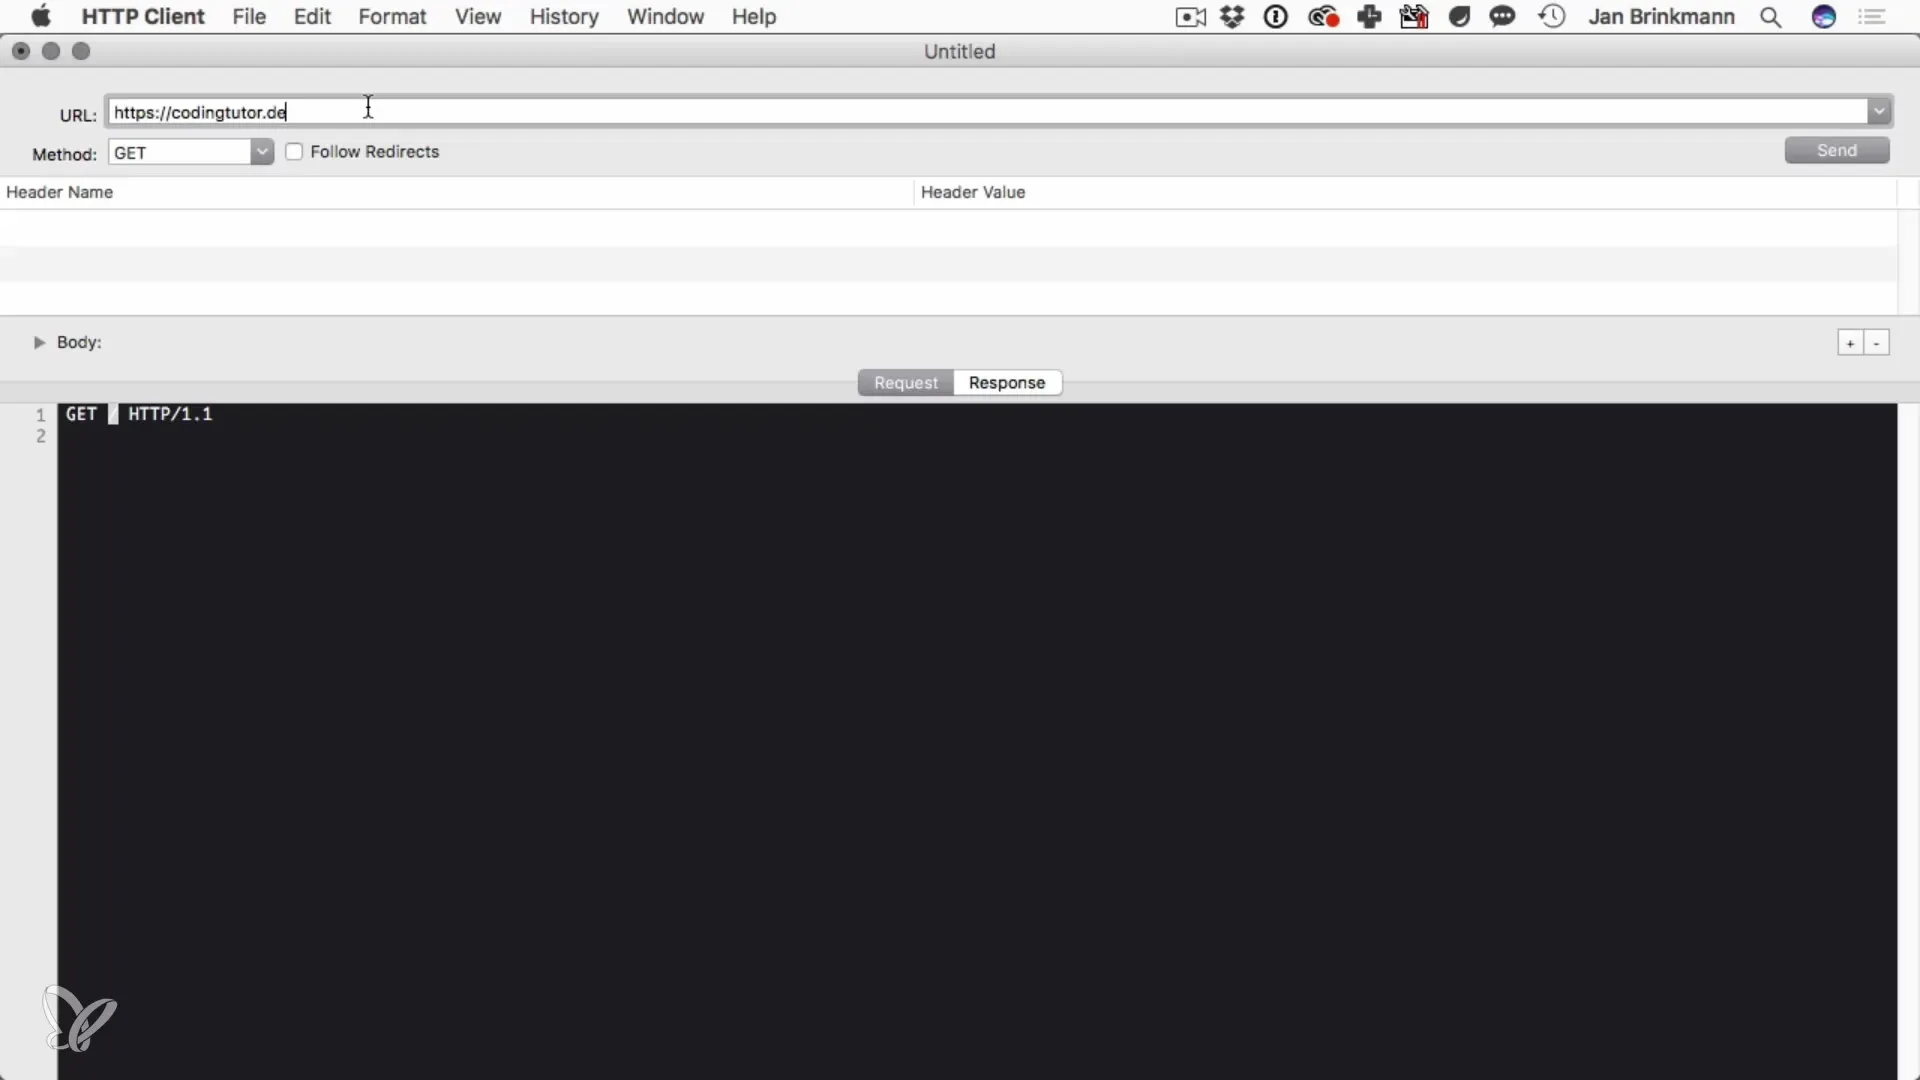Open the HTTP Client application menu
The height and width of the screenshot is (1080, 1920).
tap(143, 17)
